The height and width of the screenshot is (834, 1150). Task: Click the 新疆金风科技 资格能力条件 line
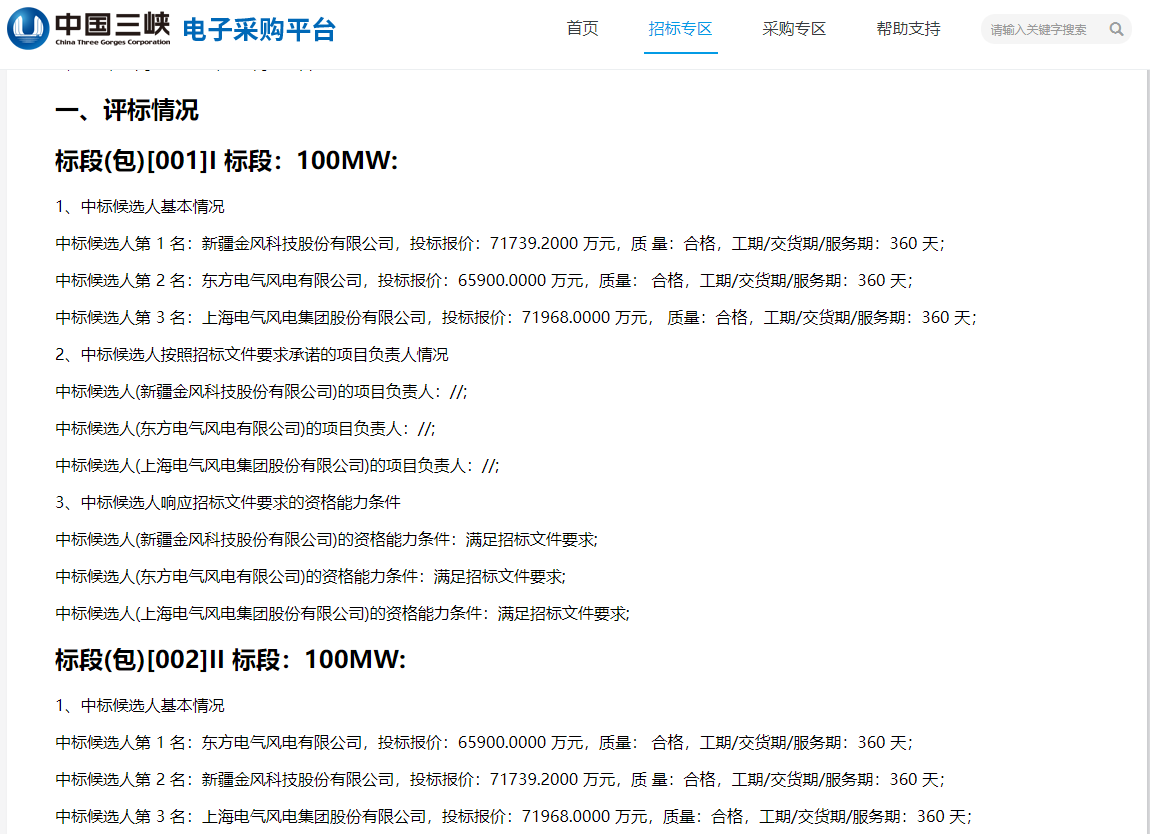point(327,540)
